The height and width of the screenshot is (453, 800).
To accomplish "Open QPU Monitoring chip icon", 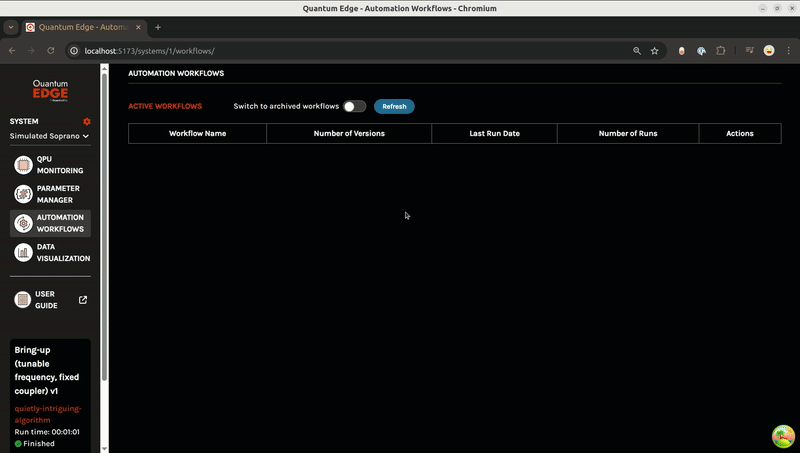I will coord(23,165).
